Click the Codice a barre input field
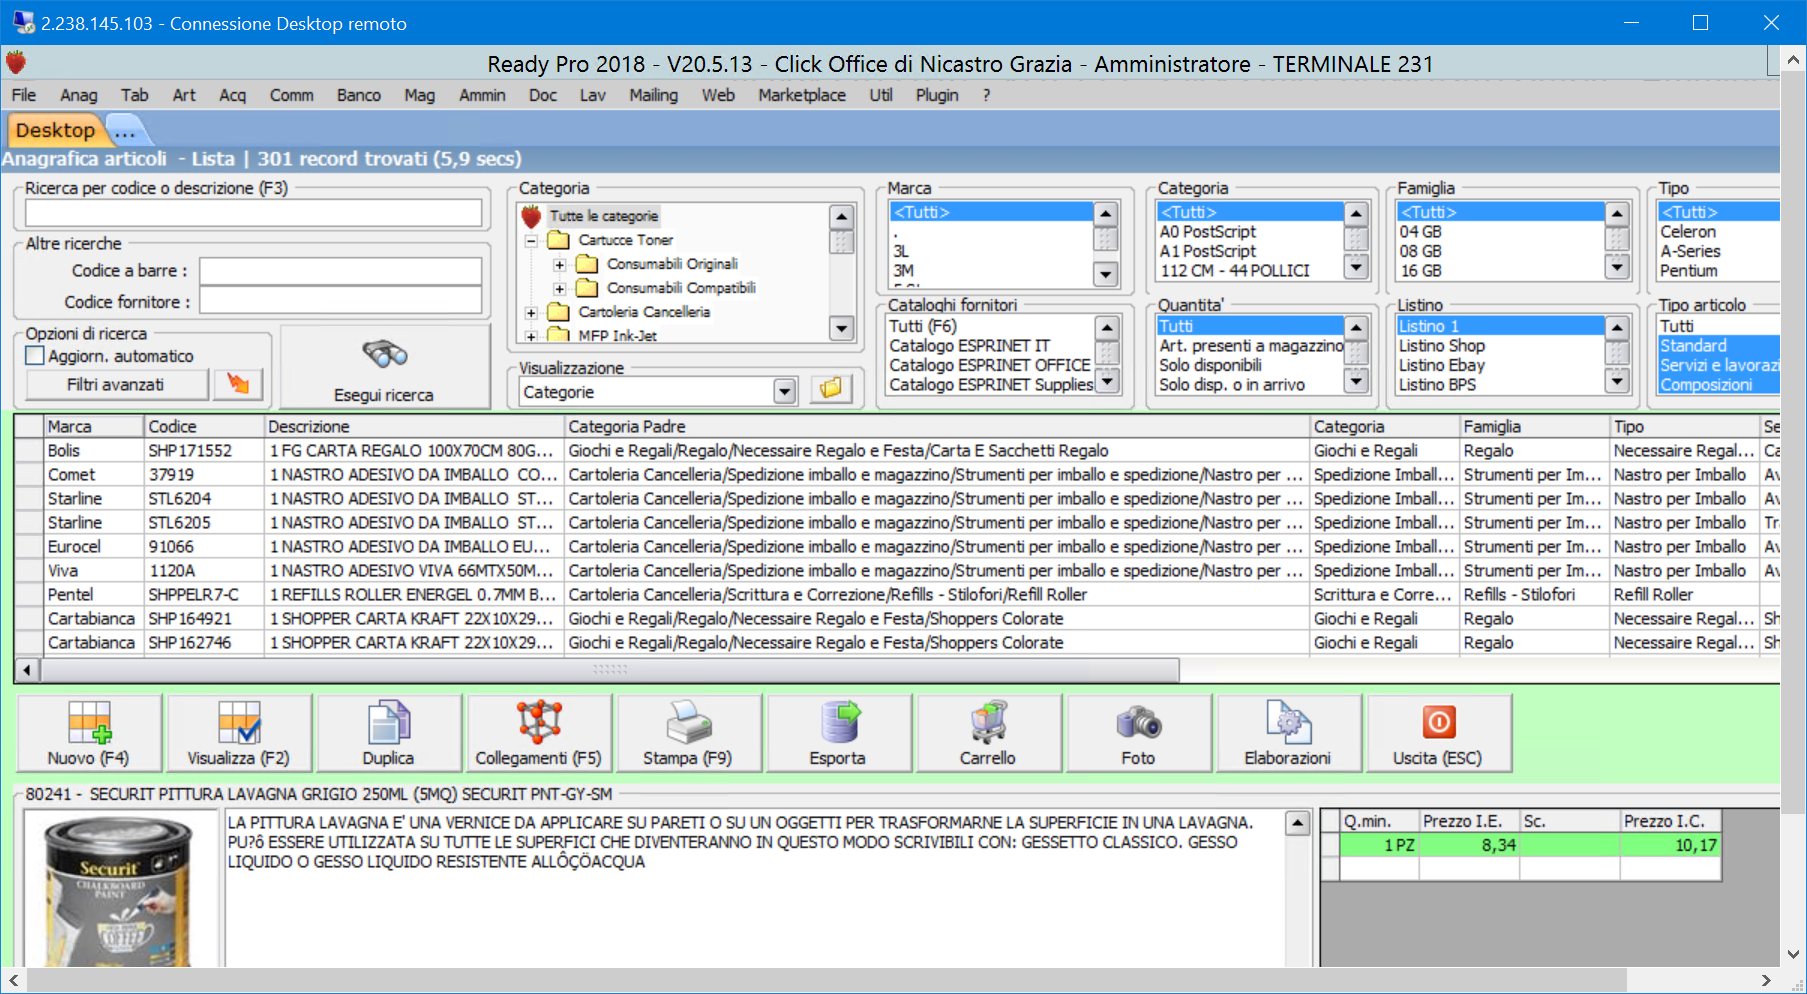 340,271
